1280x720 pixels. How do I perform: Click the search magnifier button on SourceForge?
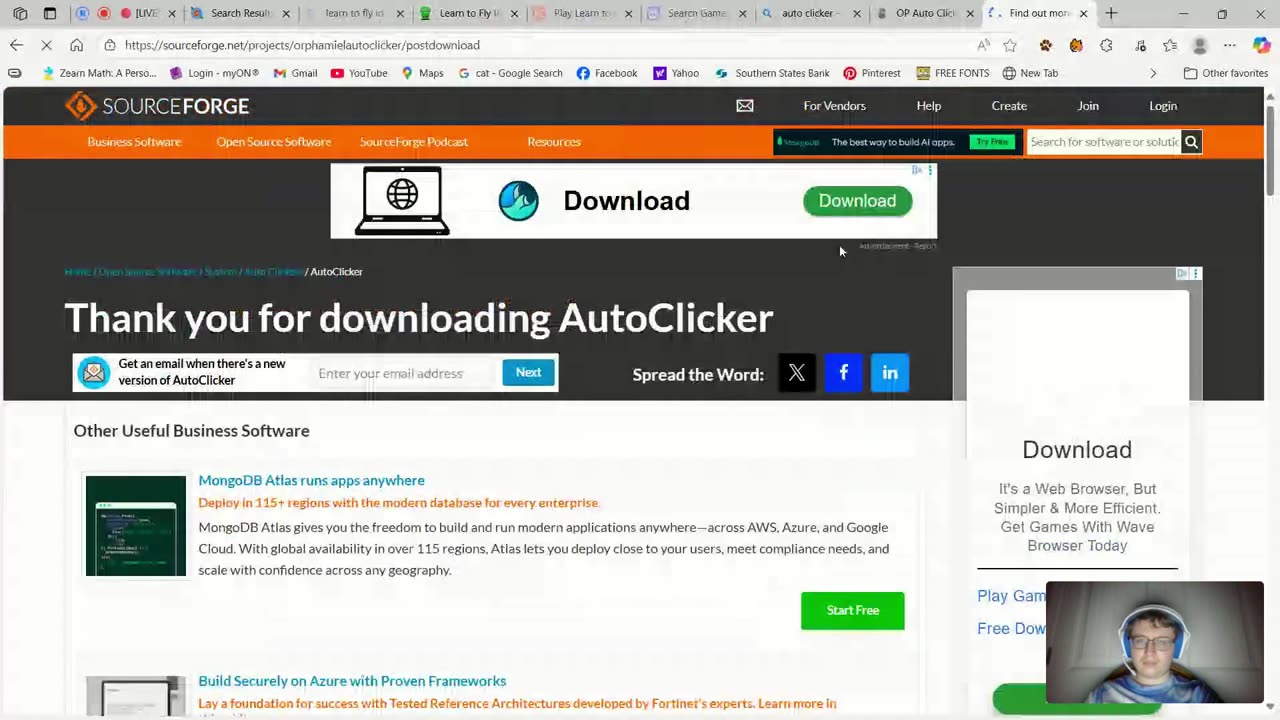[x=1191, y=142]
